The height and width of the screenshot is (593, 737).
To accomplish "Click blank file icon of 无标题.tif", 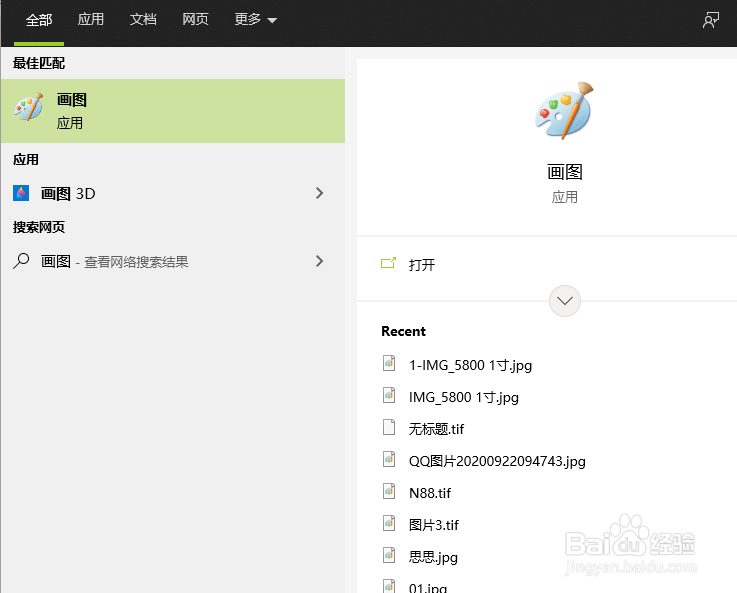I will coord(389,427).
